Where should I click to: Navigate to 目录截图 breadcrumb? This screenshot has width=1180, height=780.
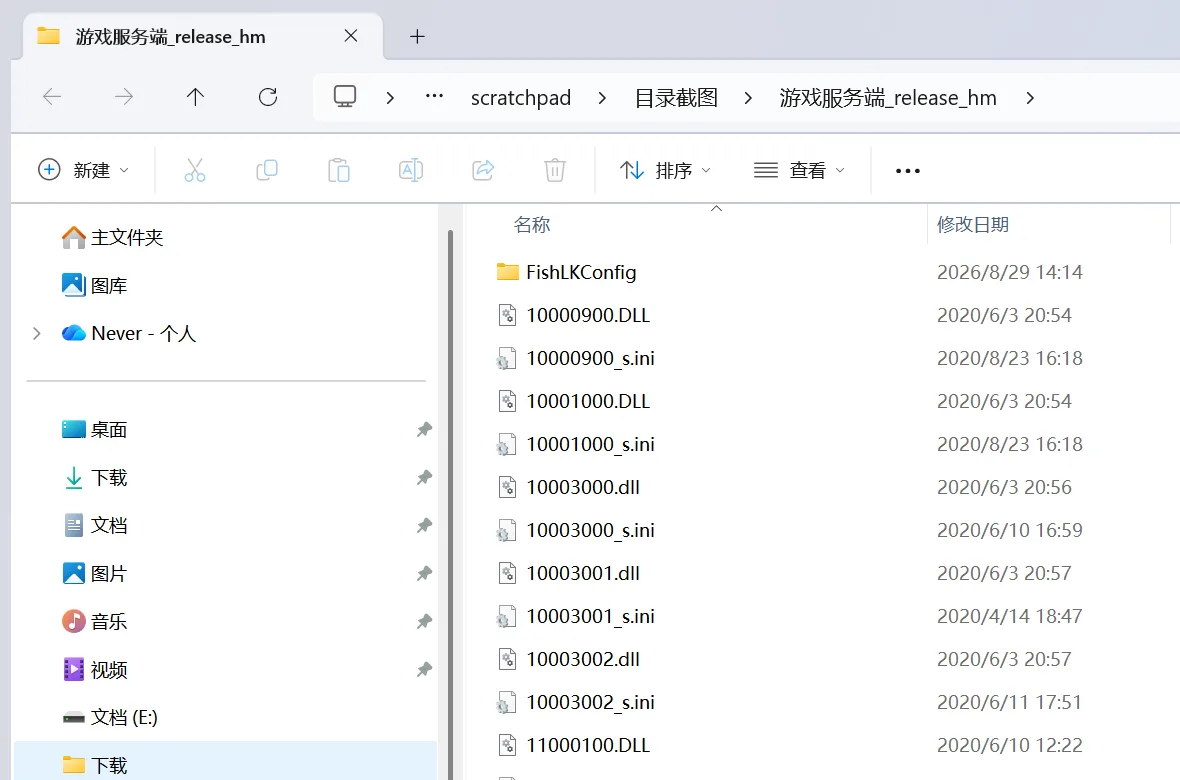pyautogui.click(x=676, y=97)
